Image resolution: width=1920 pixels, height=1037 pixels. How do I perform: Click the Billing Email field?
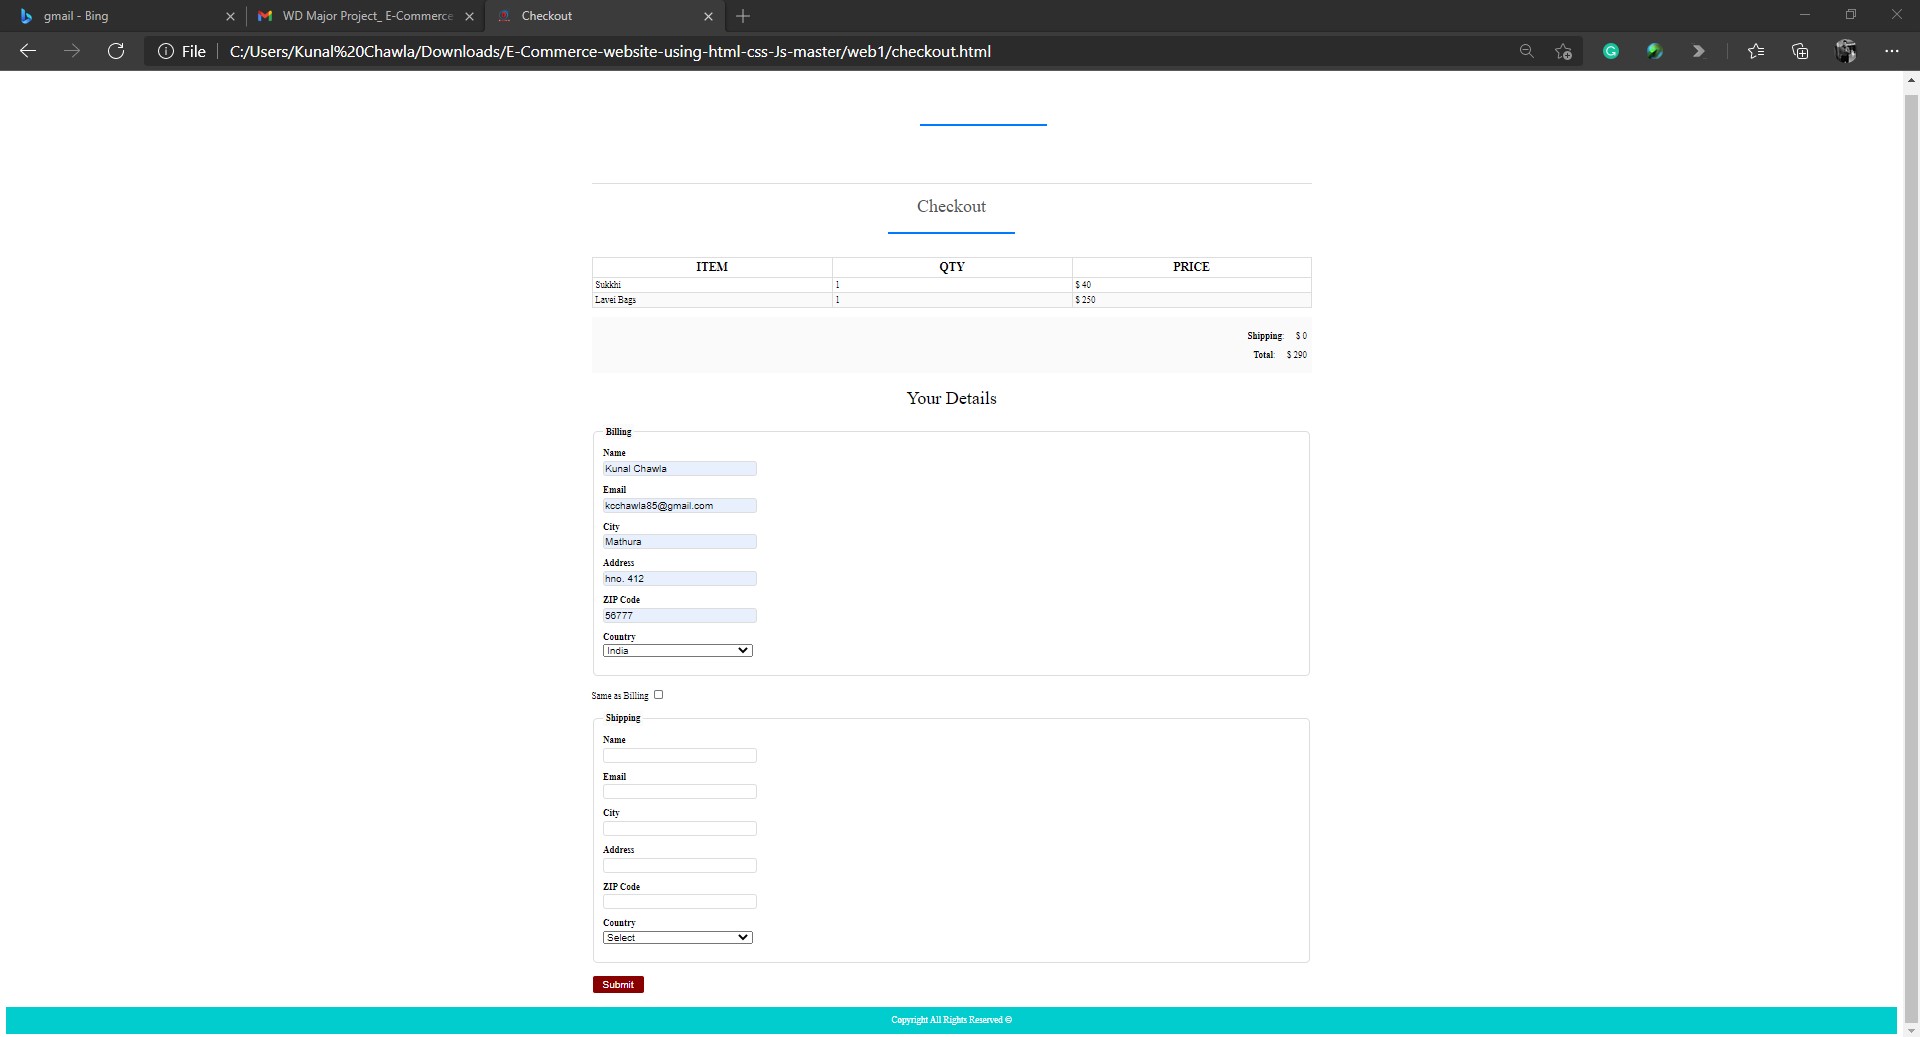(x=679, y=505)
